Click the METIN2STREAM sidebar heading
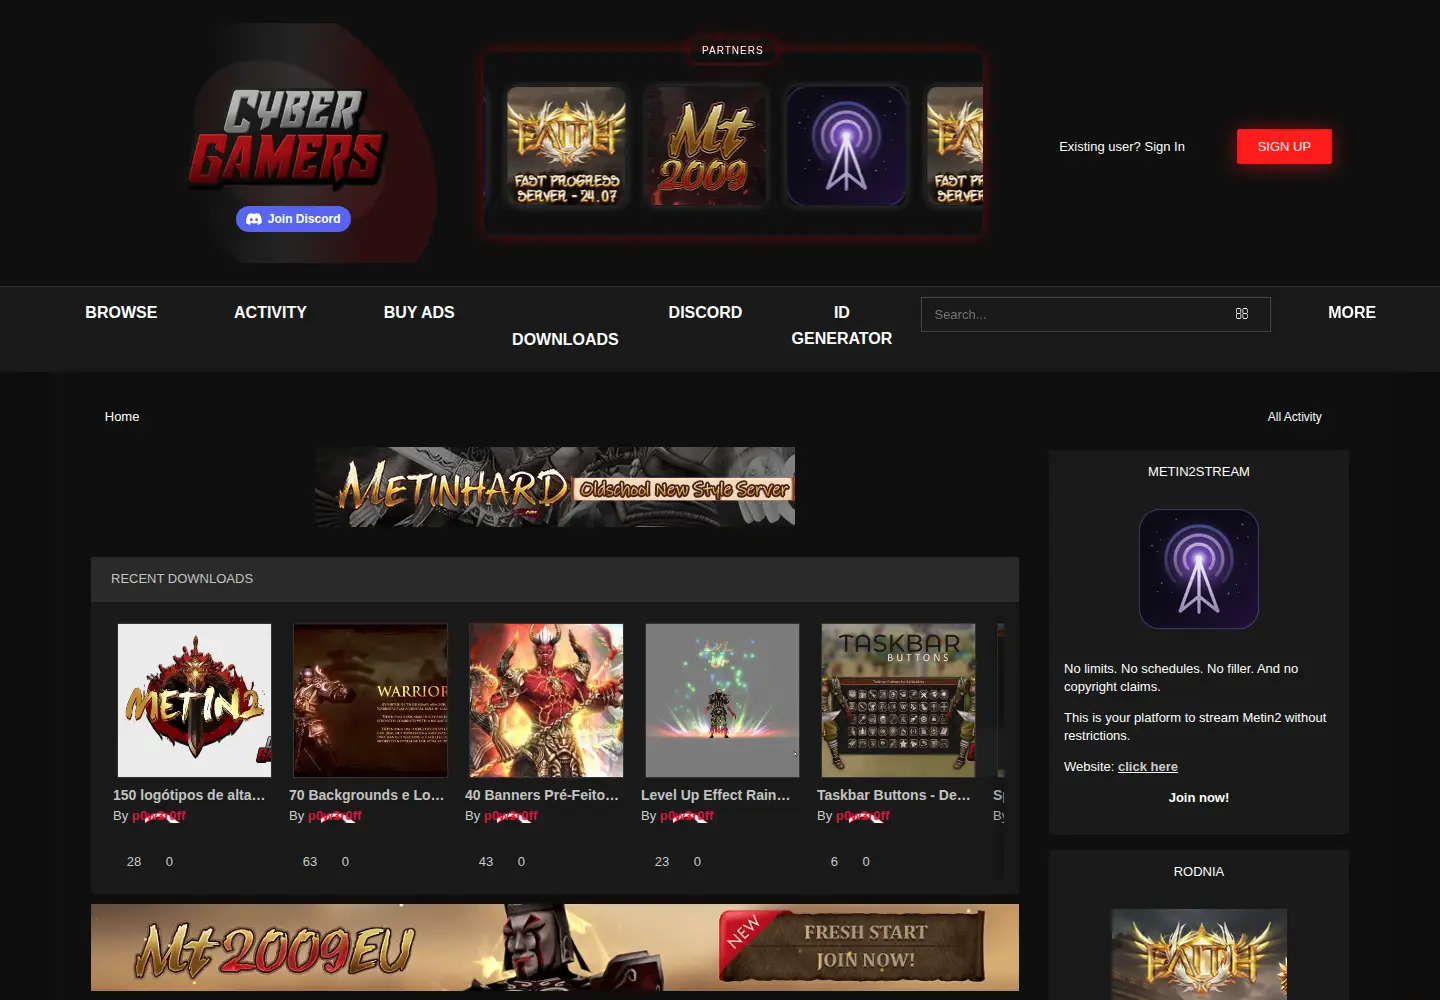The image size is (1440, 1000). [1199, 472]
